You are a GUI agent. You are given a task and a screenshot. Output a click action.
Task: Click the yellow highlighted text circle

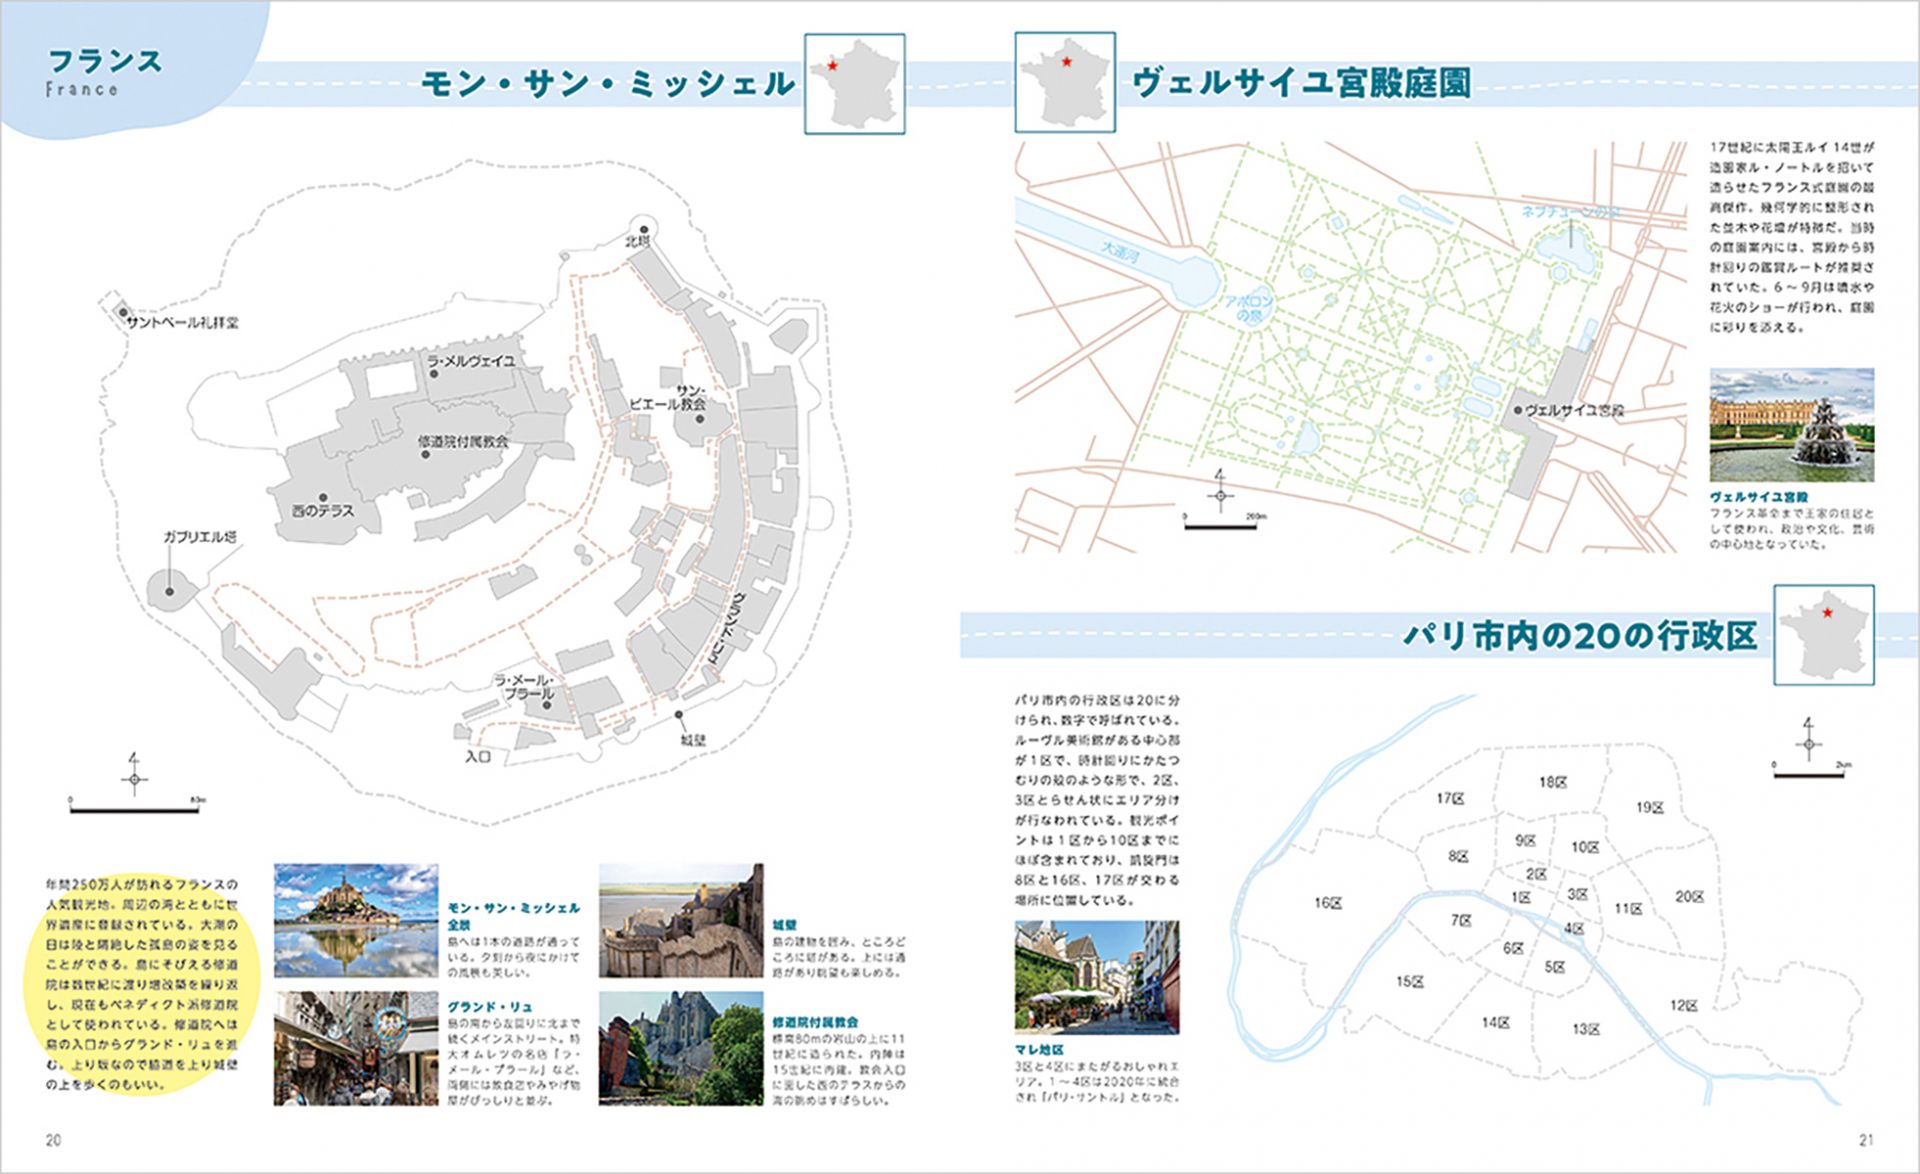pyautogui.click(x=141, y=984)
